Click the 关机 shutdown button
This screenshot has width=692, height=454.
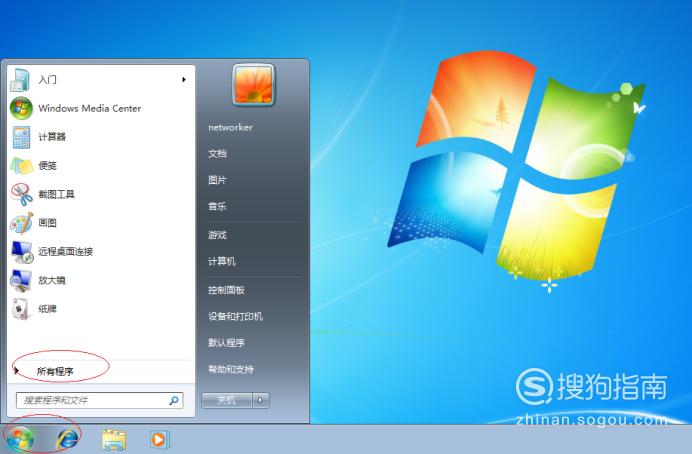(227, 400)
